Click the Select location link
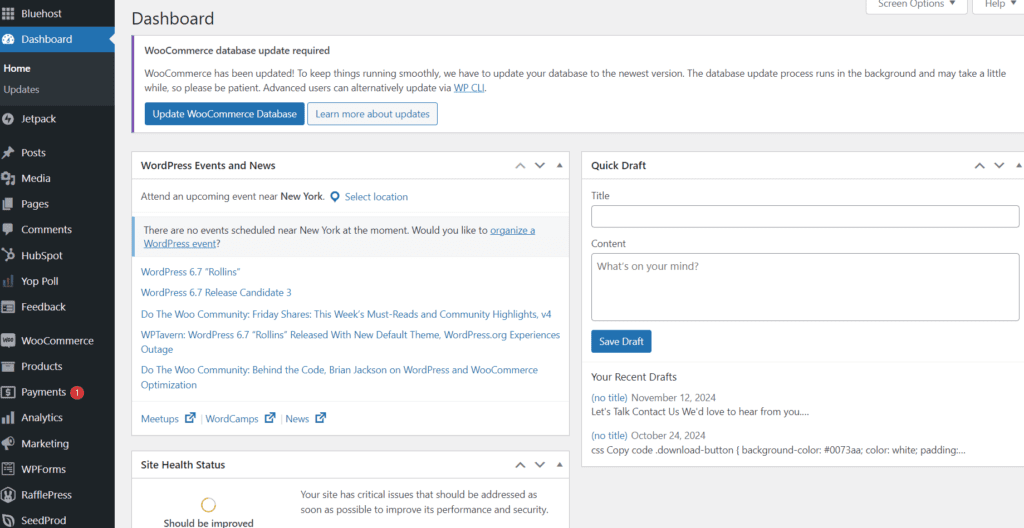Viewport: 1024px width, 528px height. point(376,197)
